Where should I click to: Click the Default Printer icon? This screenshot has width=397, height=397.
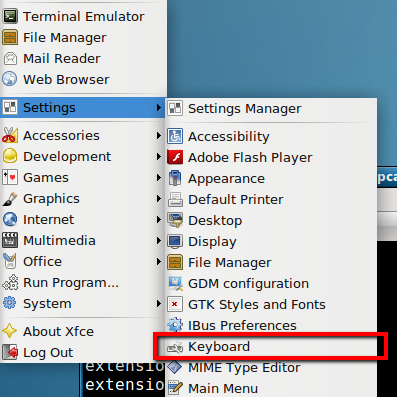coord(175,199)
